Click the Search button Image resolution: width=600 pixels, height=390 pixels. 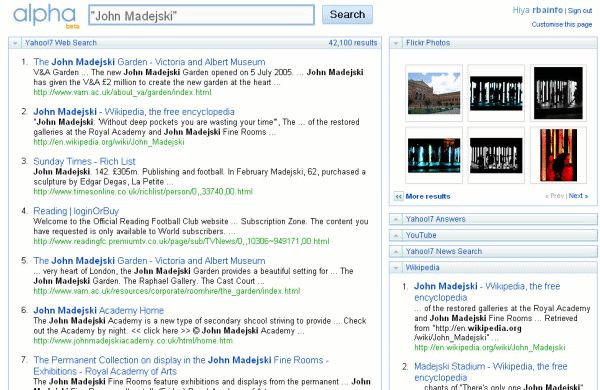pos(347,15)
